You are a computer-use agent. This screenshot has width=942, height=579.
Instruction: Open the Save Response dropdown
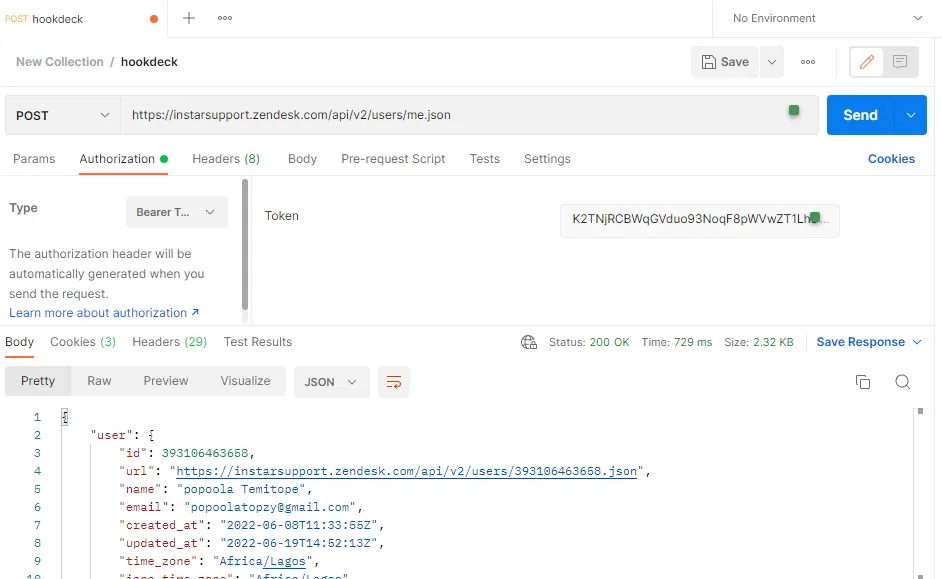[869, 342]
